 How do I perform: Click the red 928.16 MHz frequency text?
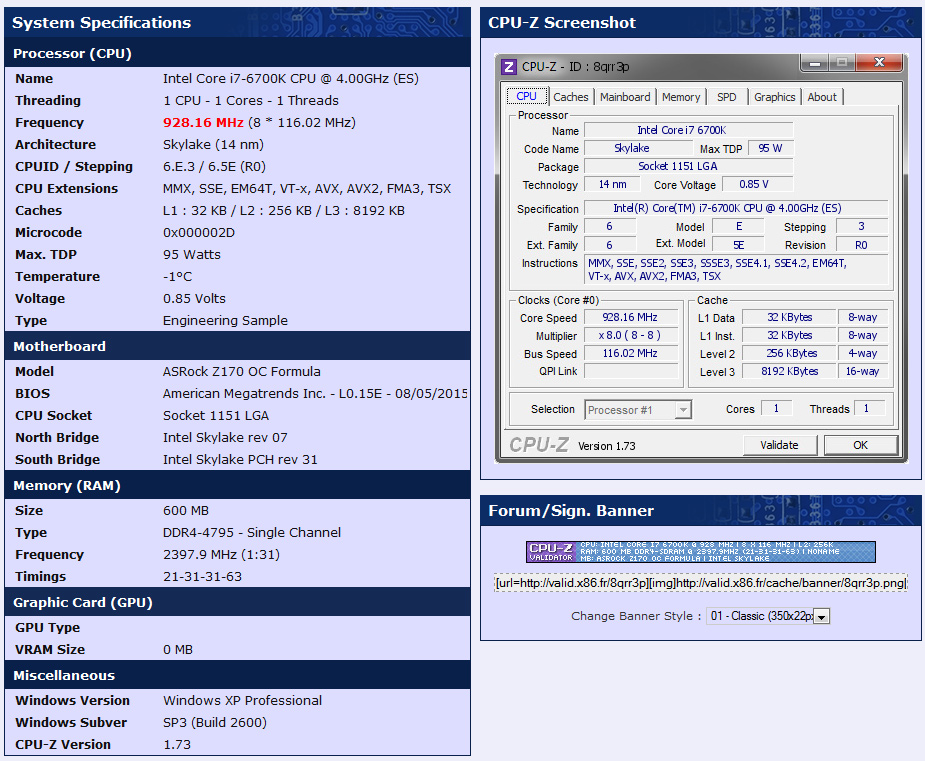click(203, 123)
